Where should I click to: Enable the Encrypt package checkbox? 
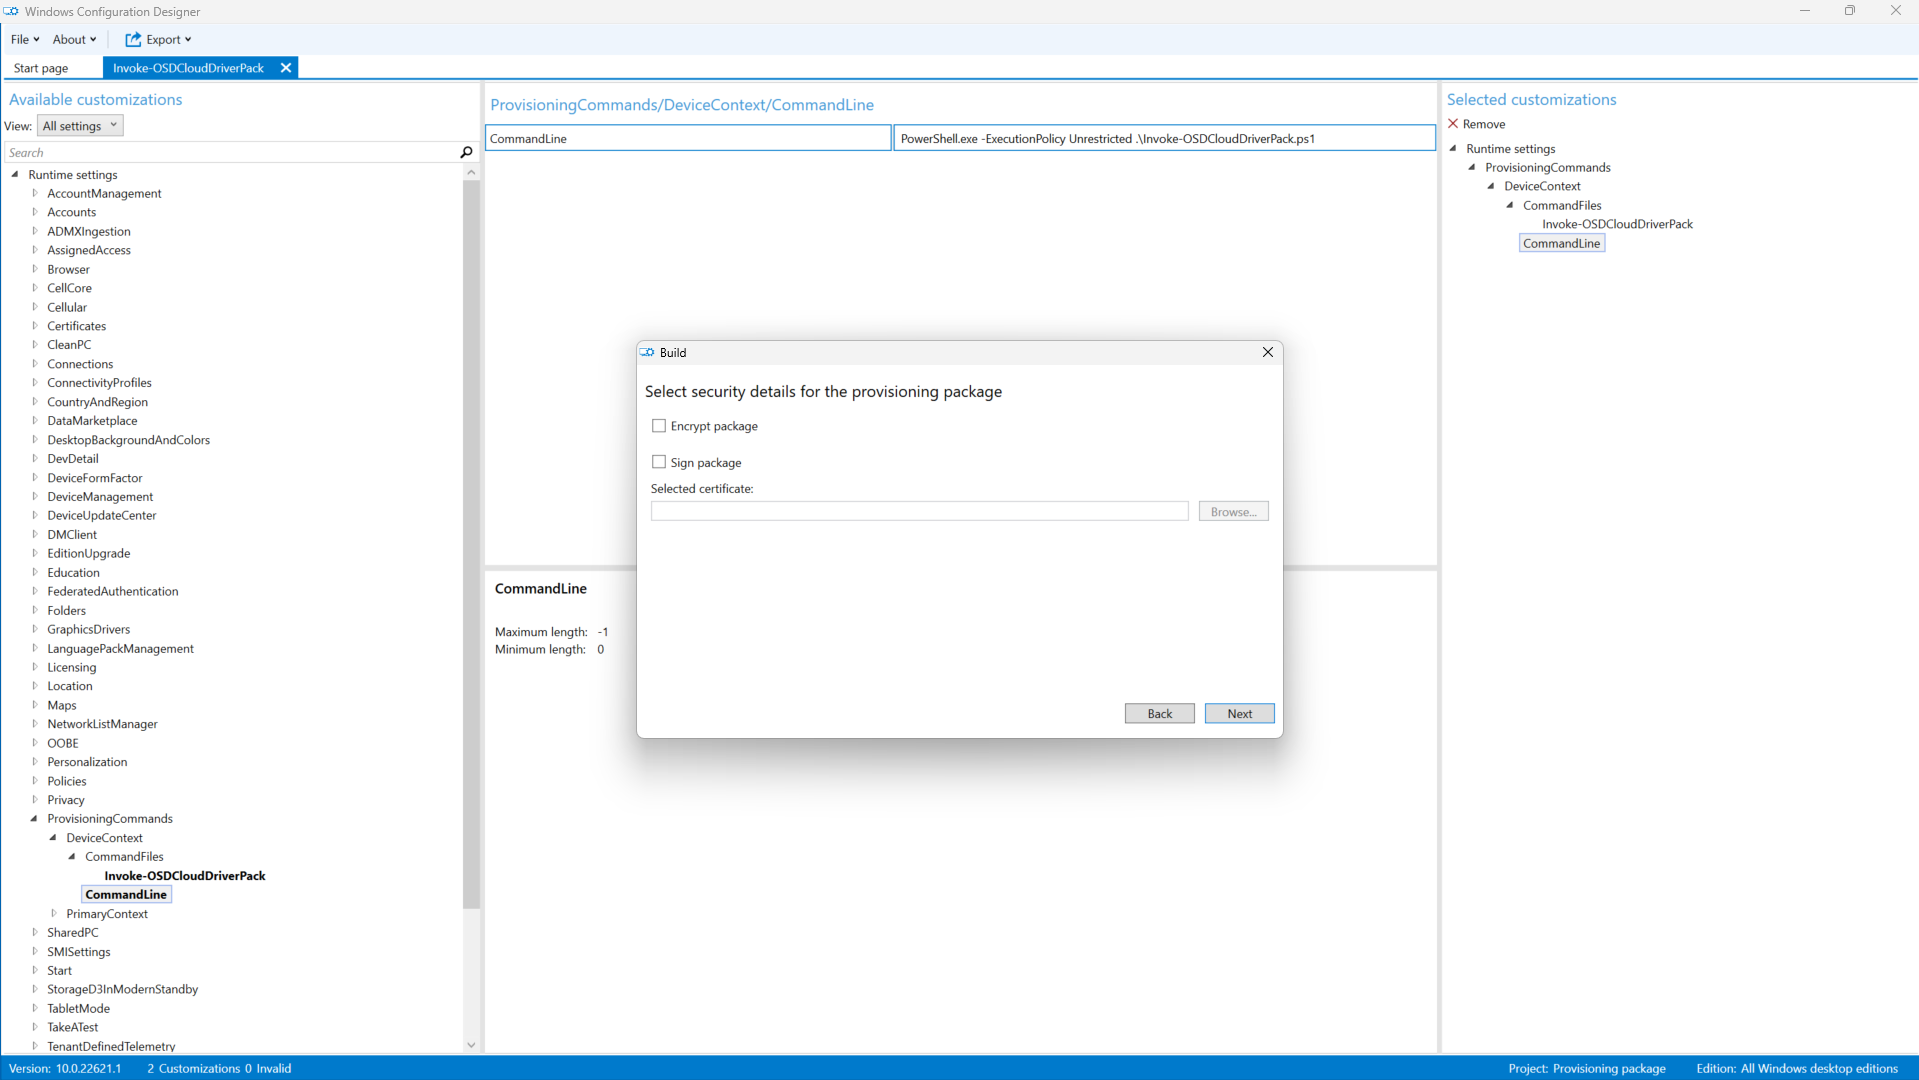659,426
